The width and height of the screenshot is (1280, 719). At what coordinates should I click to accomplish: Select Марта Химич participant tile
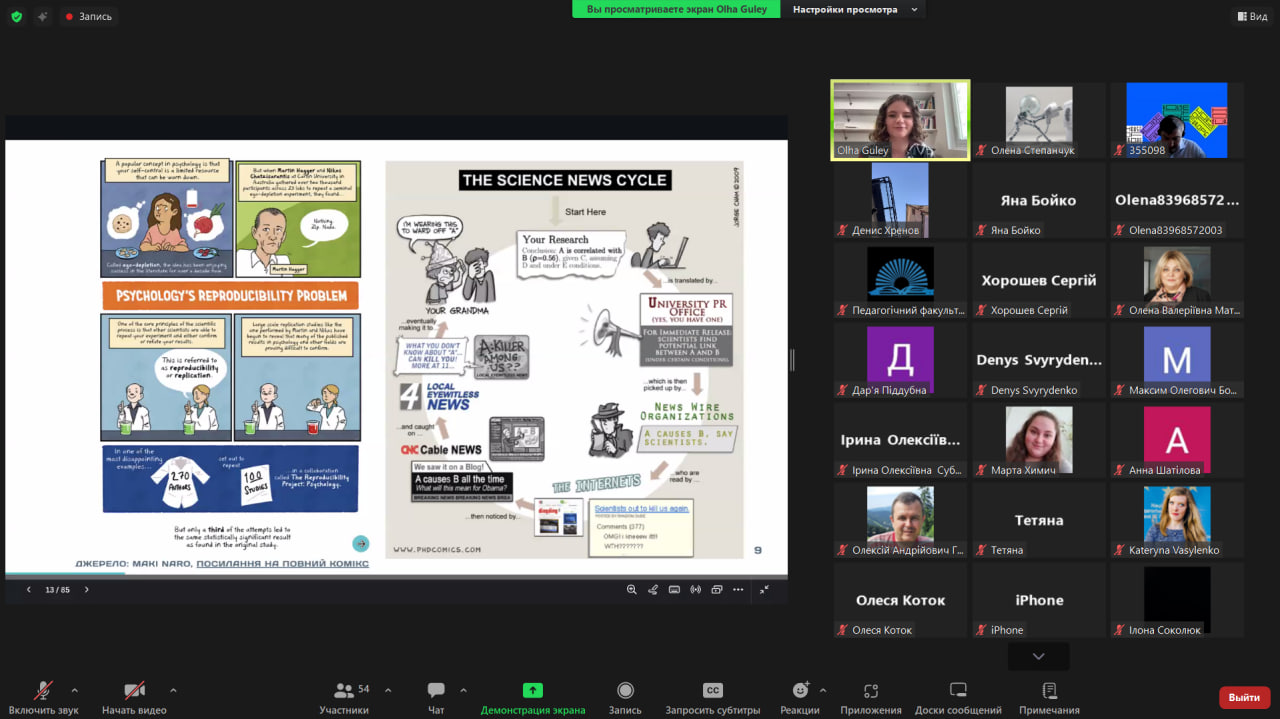(1039, 440)
